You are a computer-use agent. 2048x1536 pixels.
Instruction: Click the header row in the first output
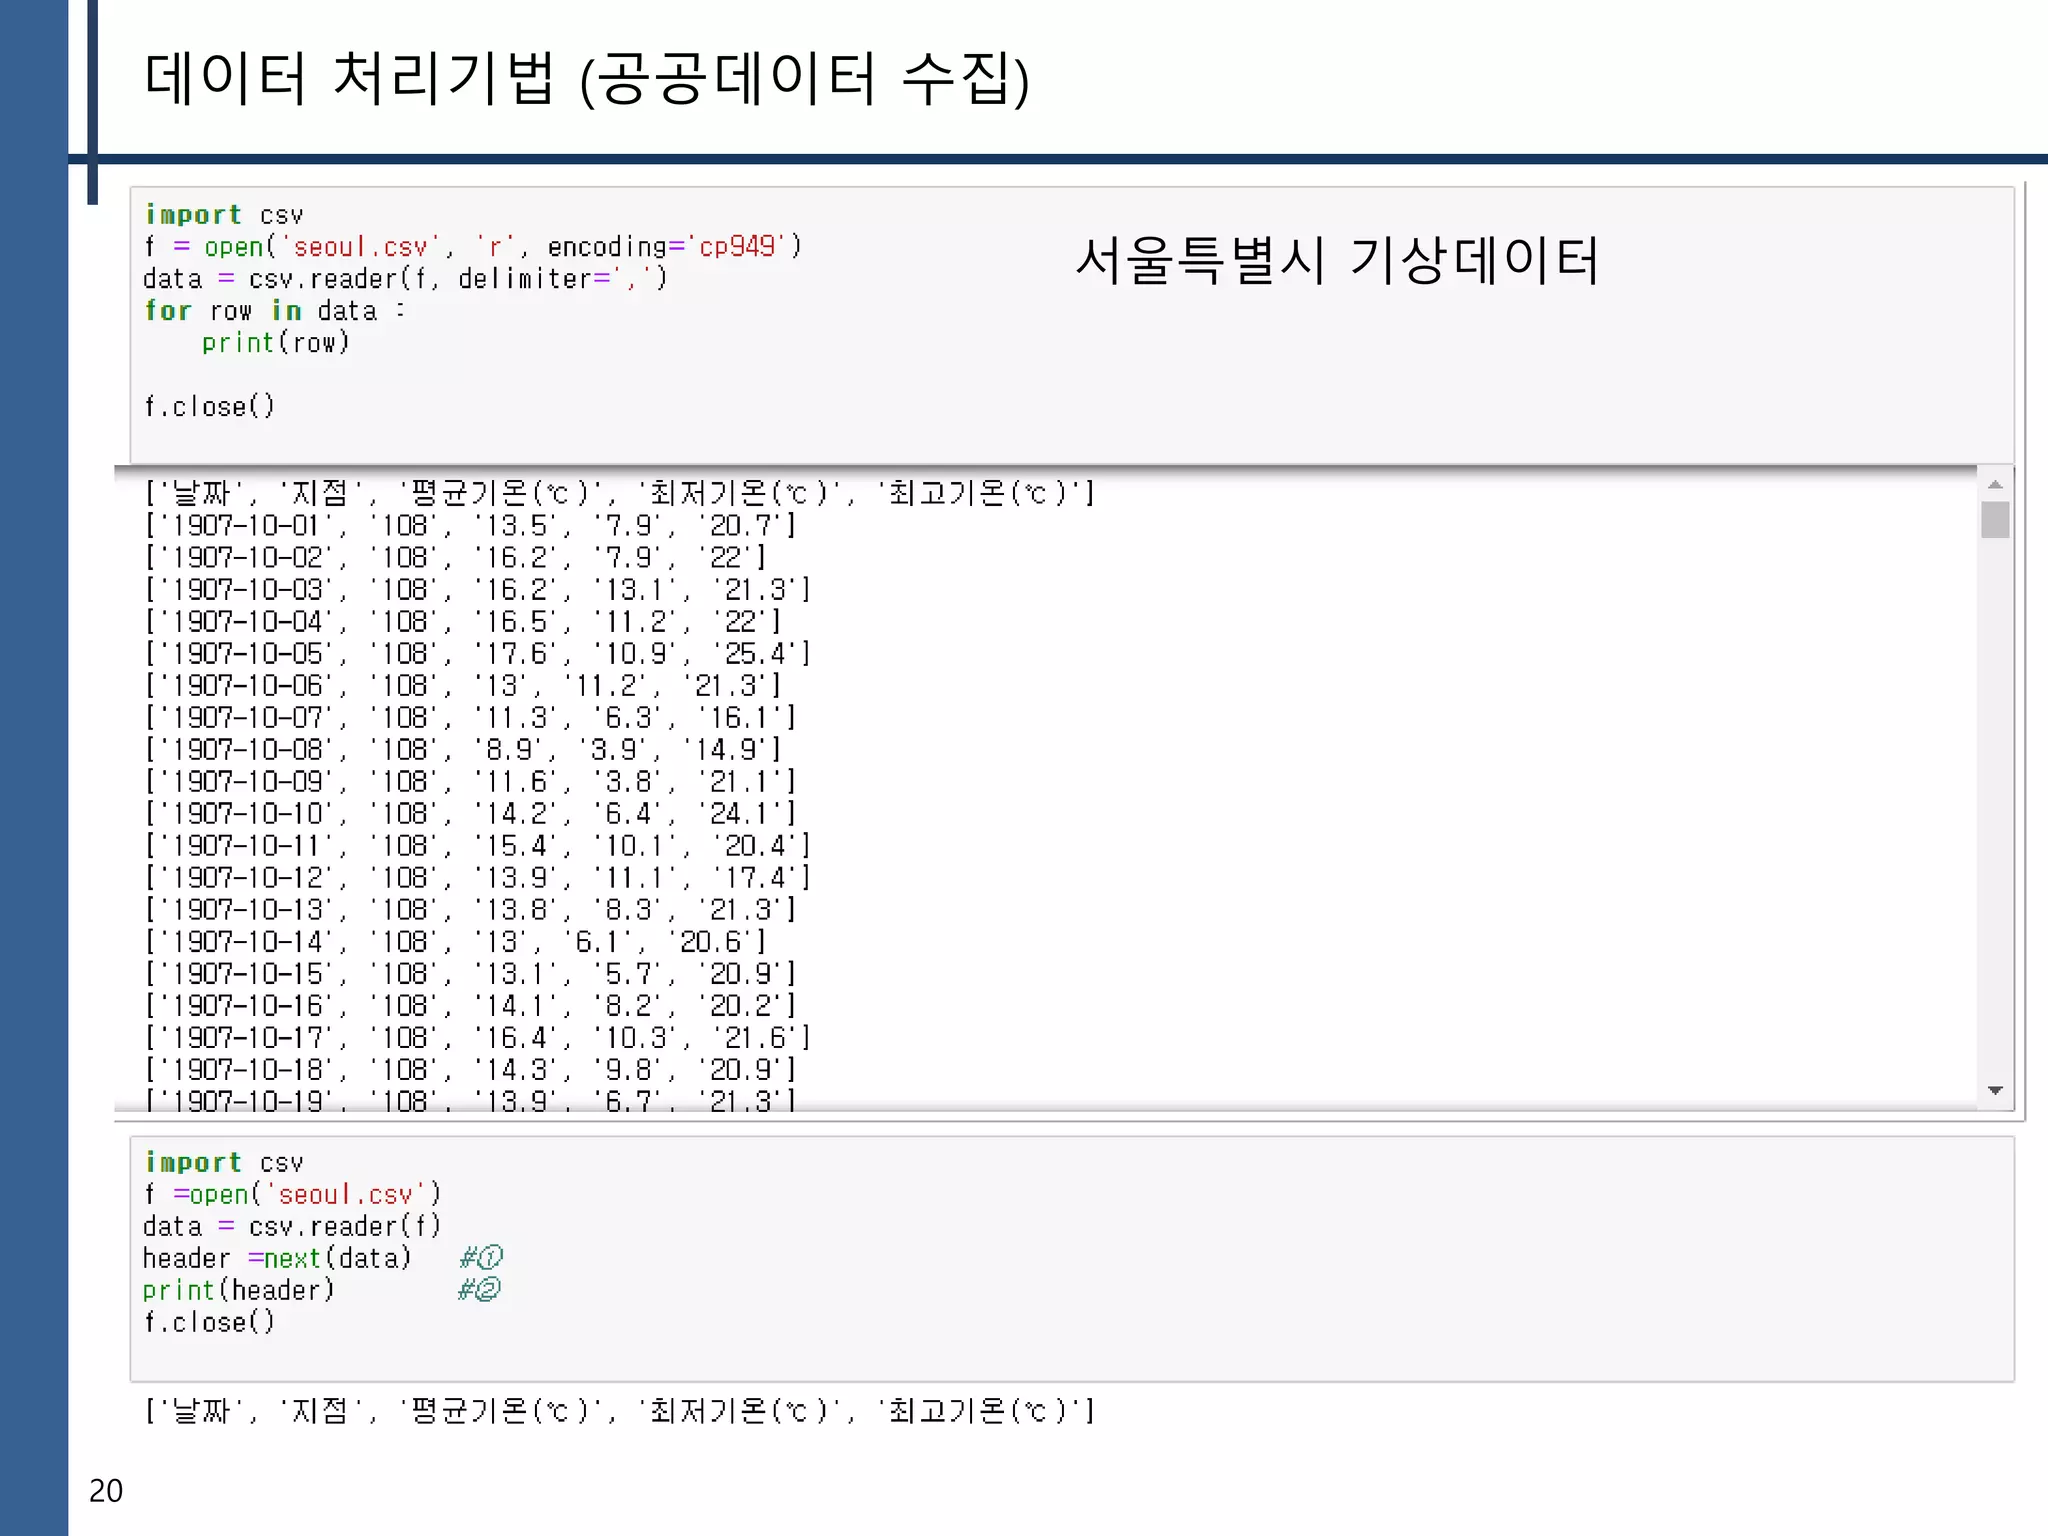point(620,493)
